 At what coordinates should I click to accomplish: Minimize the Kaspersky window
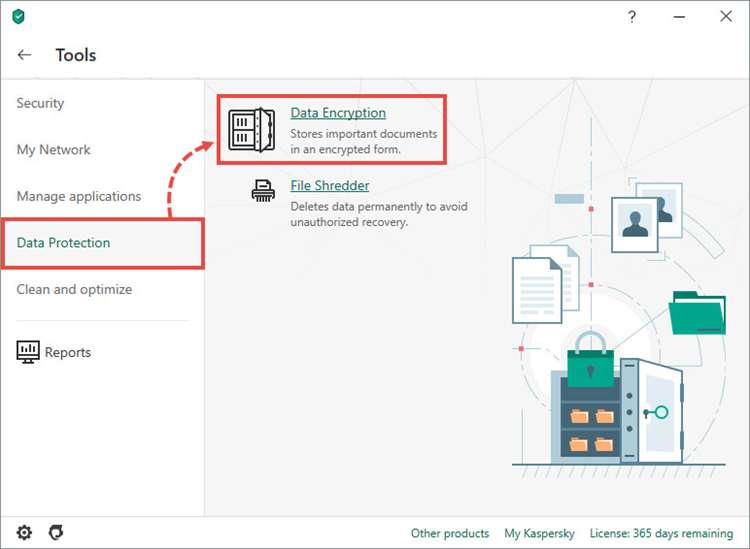click(679, 17)
